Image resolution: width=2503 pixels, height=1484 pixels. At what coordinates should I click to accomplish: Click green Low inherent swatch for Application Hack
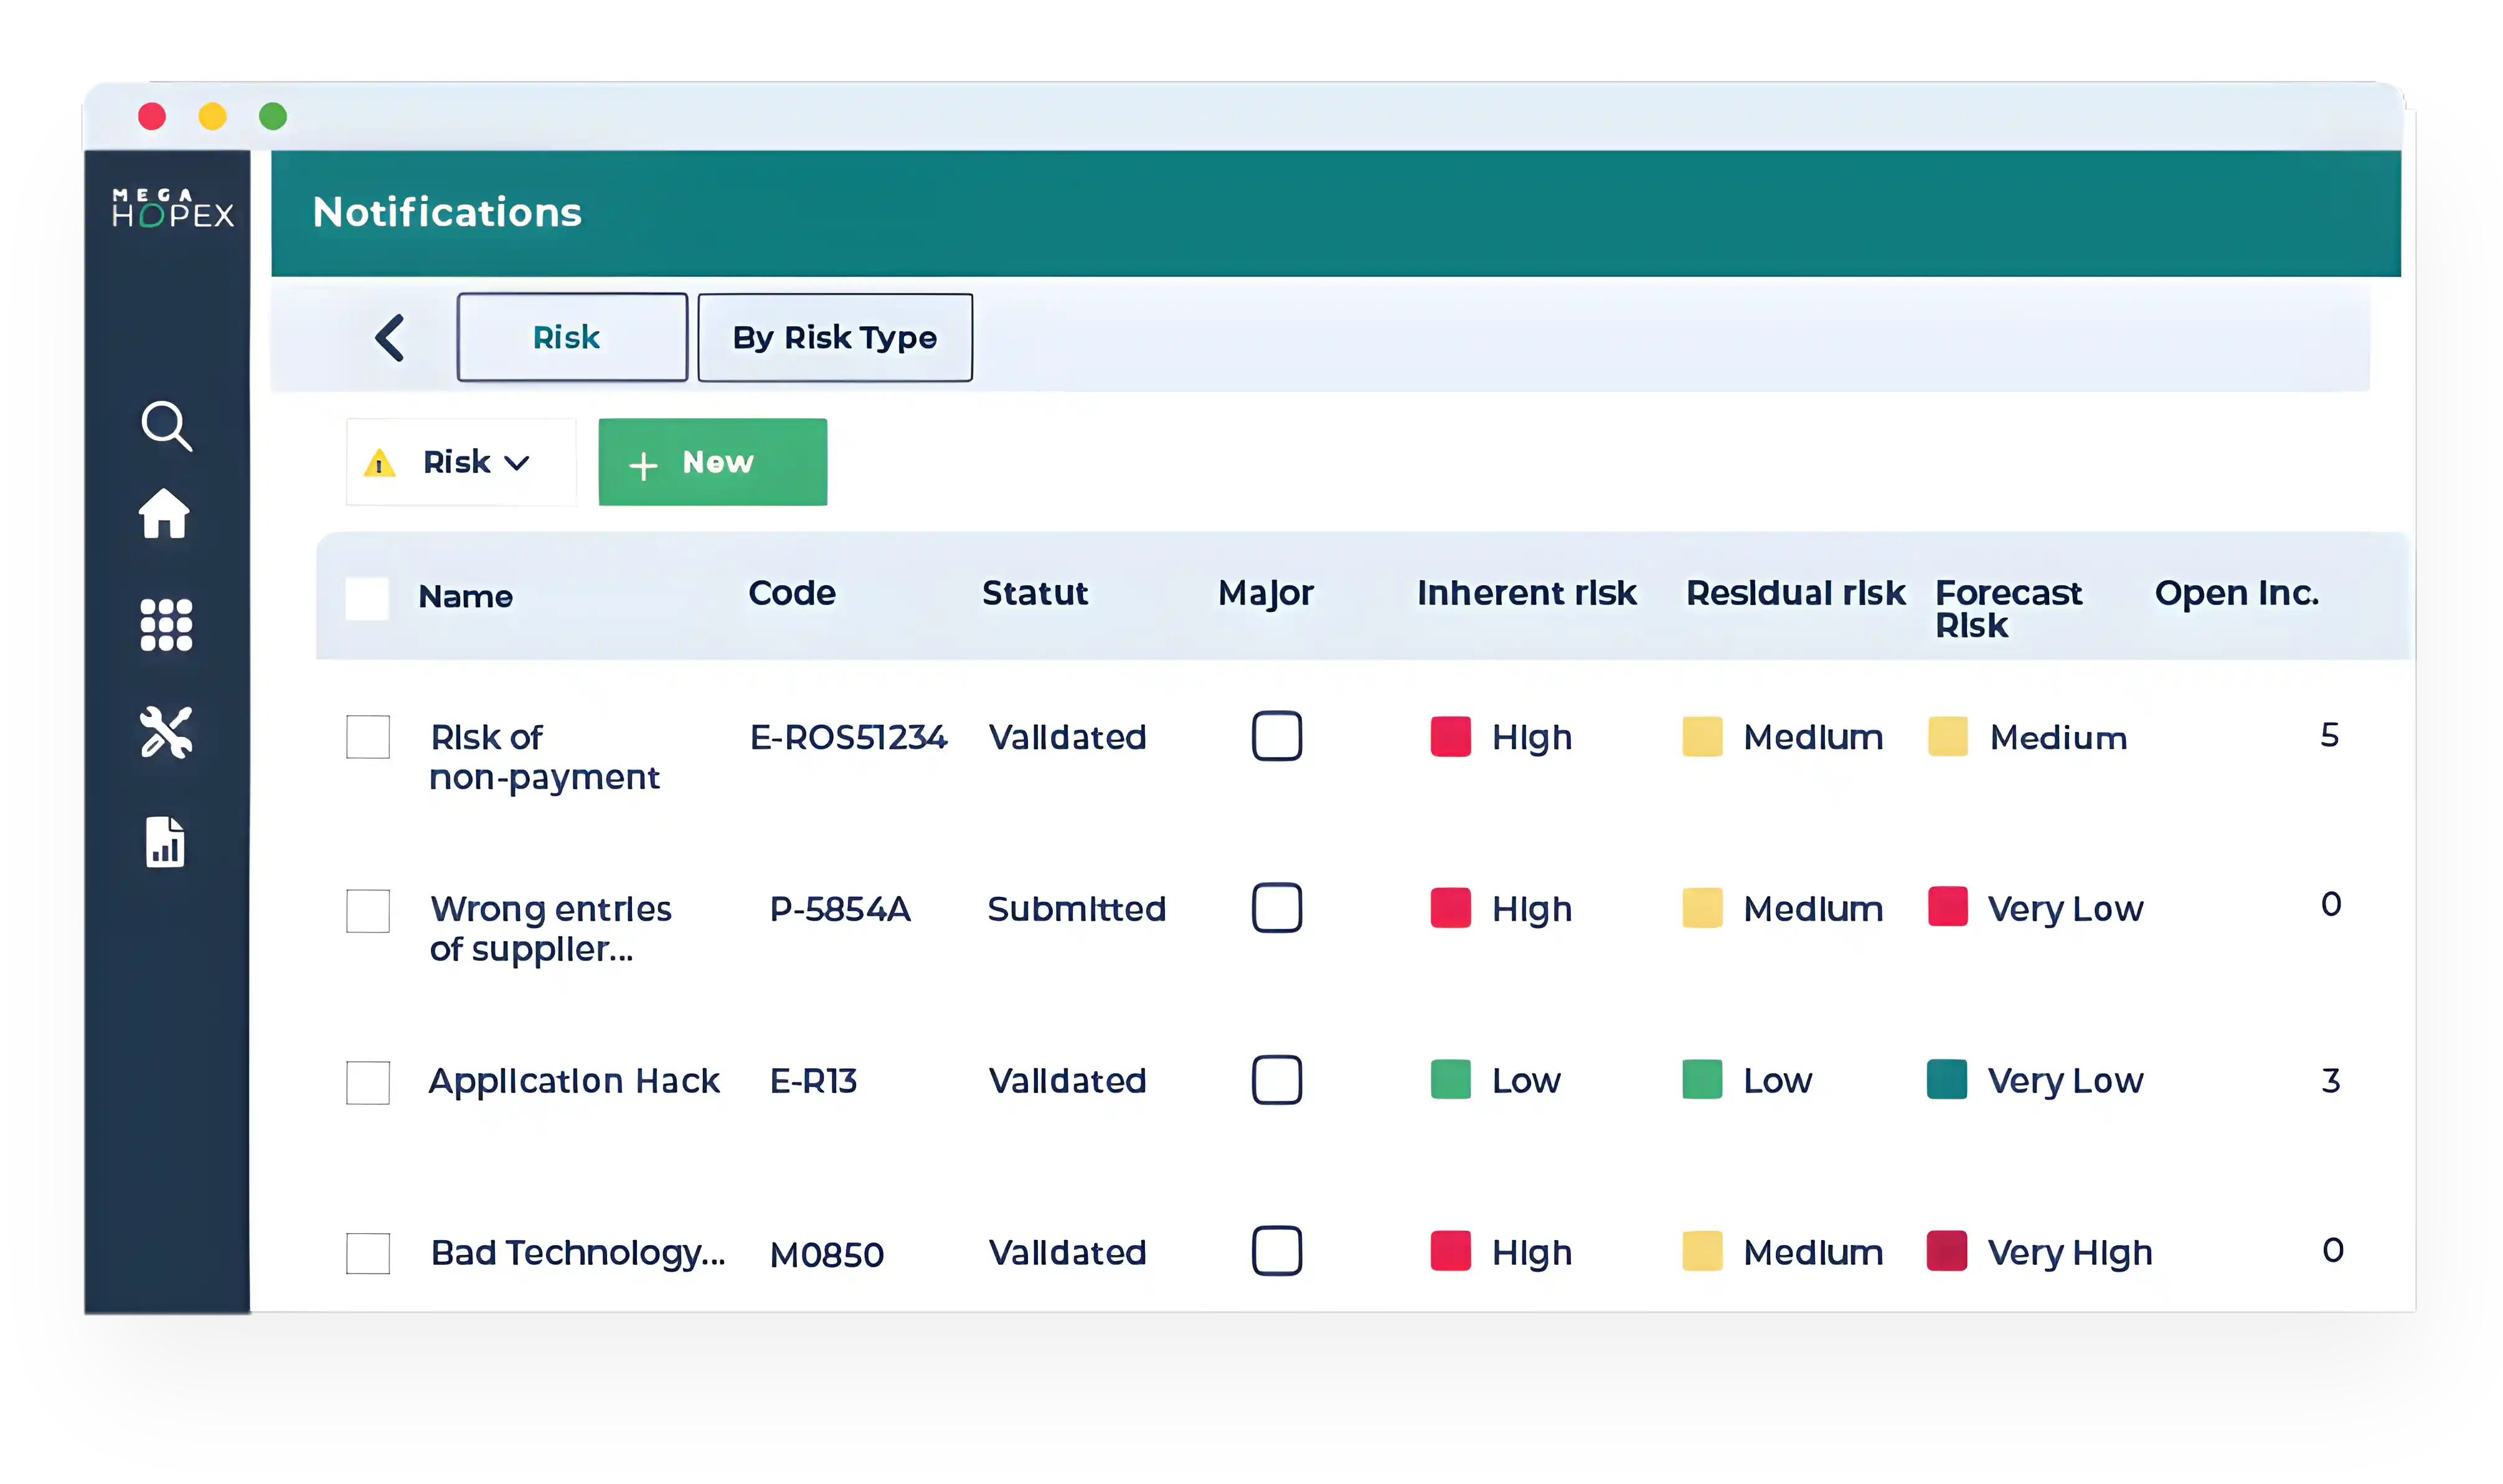click(x=1450, y=1079)
